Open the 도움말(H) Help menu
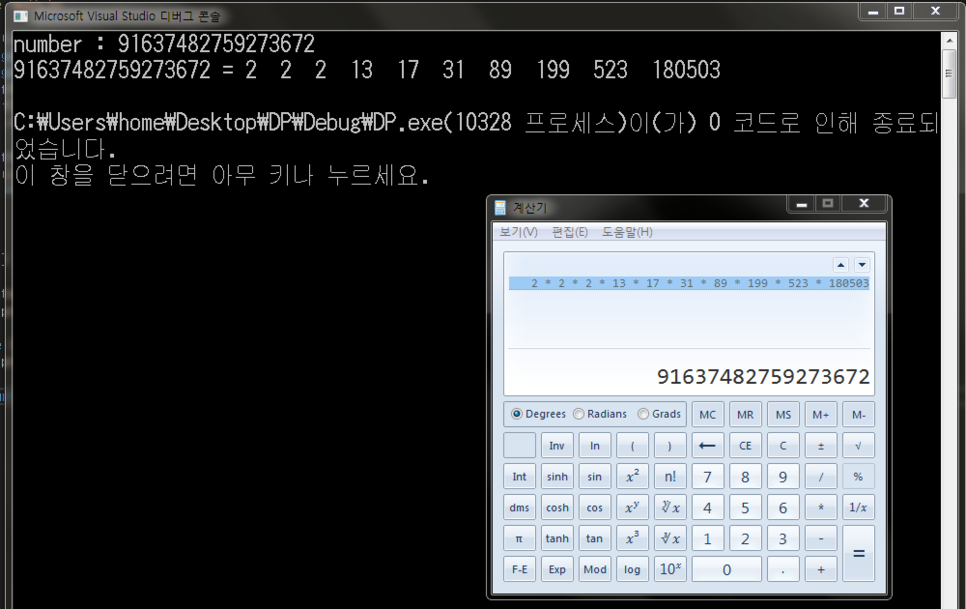Screen dimensions: 966x609 click(627, 232)
